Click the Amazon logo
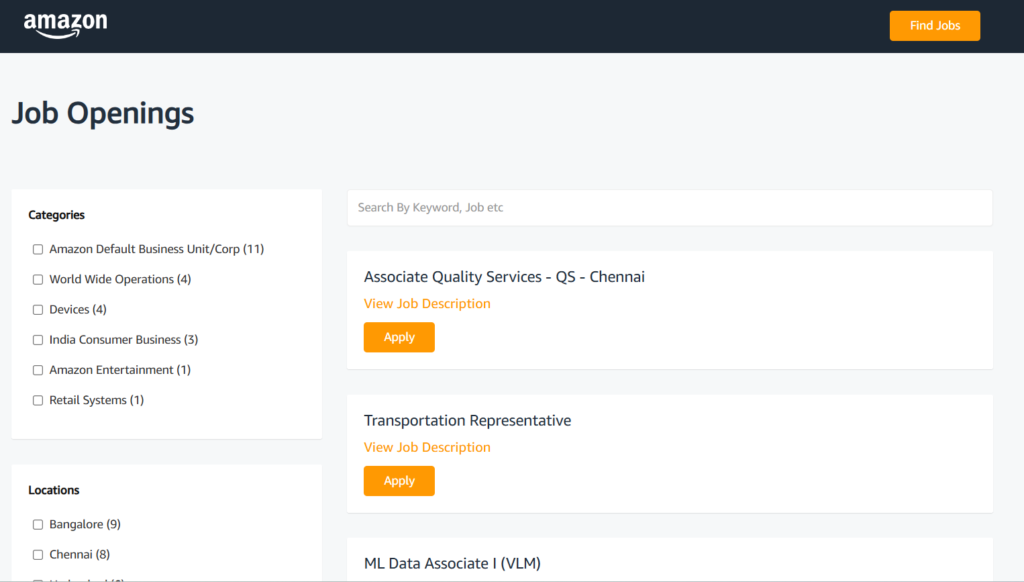1024x582 pixels. click(x=65, y=25)
